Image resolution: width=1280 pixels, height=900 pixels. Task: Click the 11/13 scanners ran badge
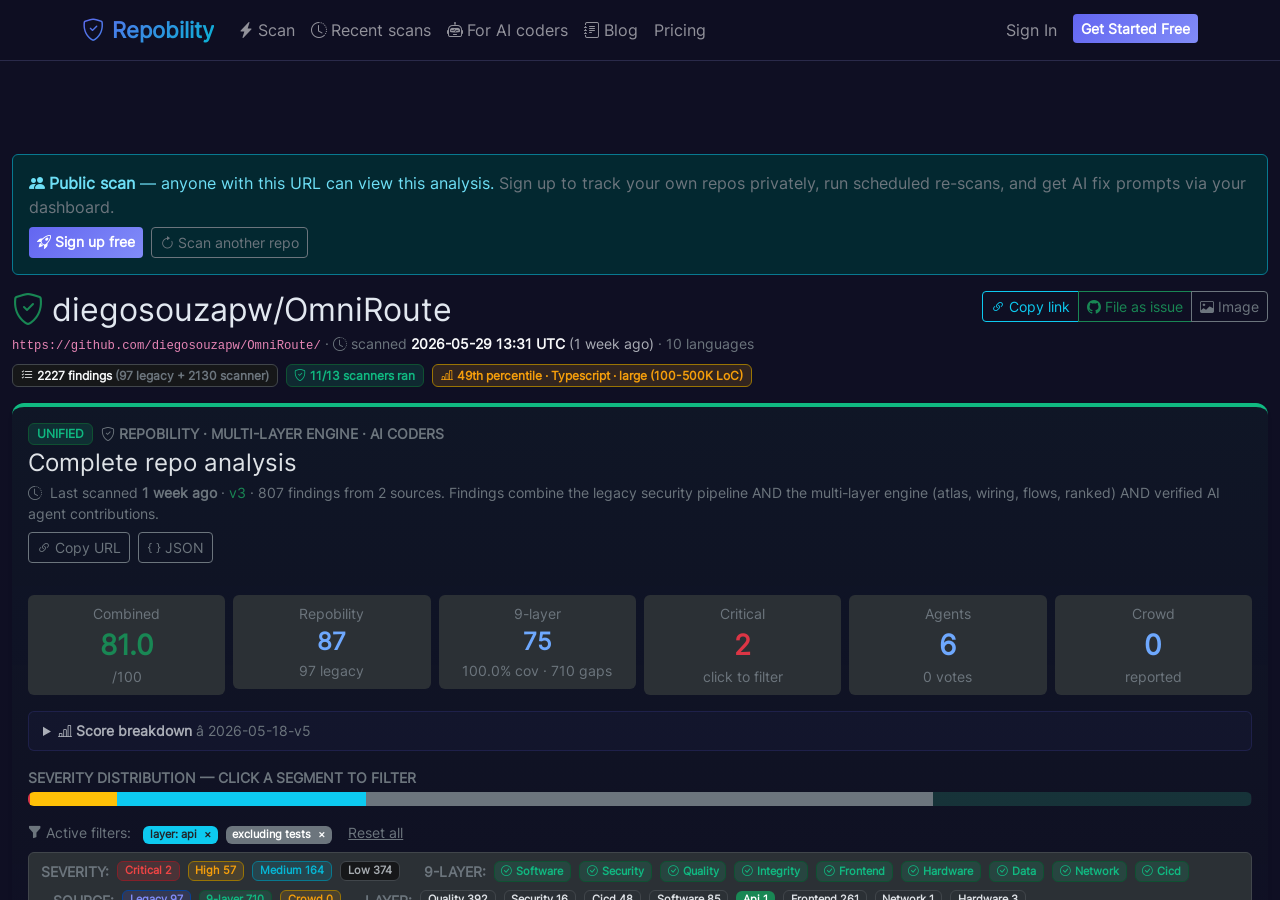(x=355, y=375)
